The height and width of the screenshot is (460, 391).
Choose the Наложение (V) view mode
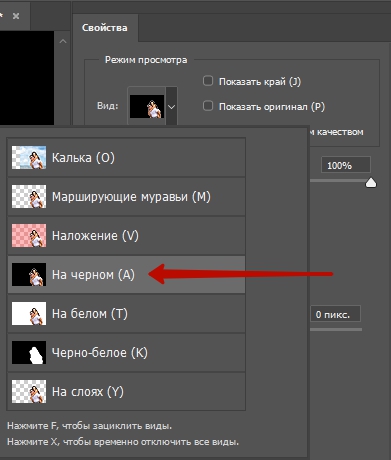126,236
